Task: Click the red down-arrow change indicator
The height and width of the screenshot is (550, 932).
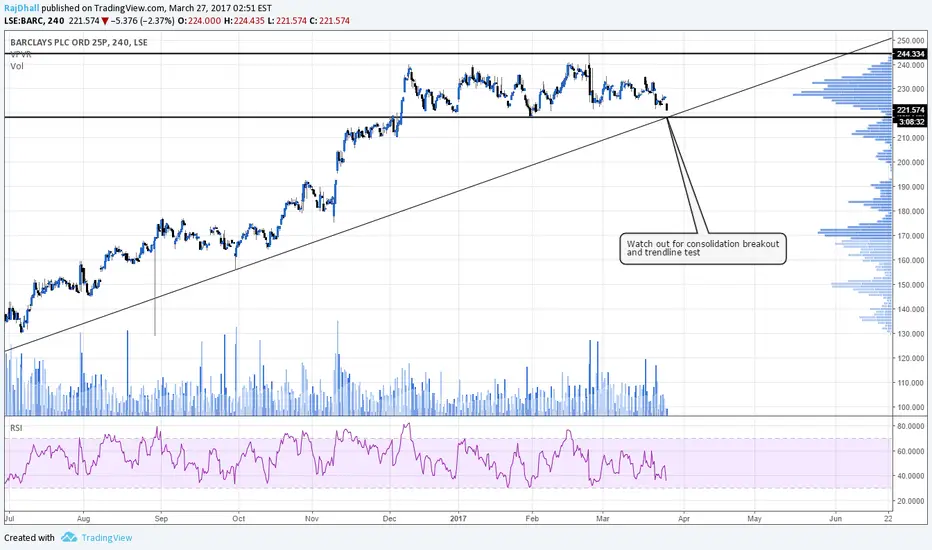Action: [105, 21]
